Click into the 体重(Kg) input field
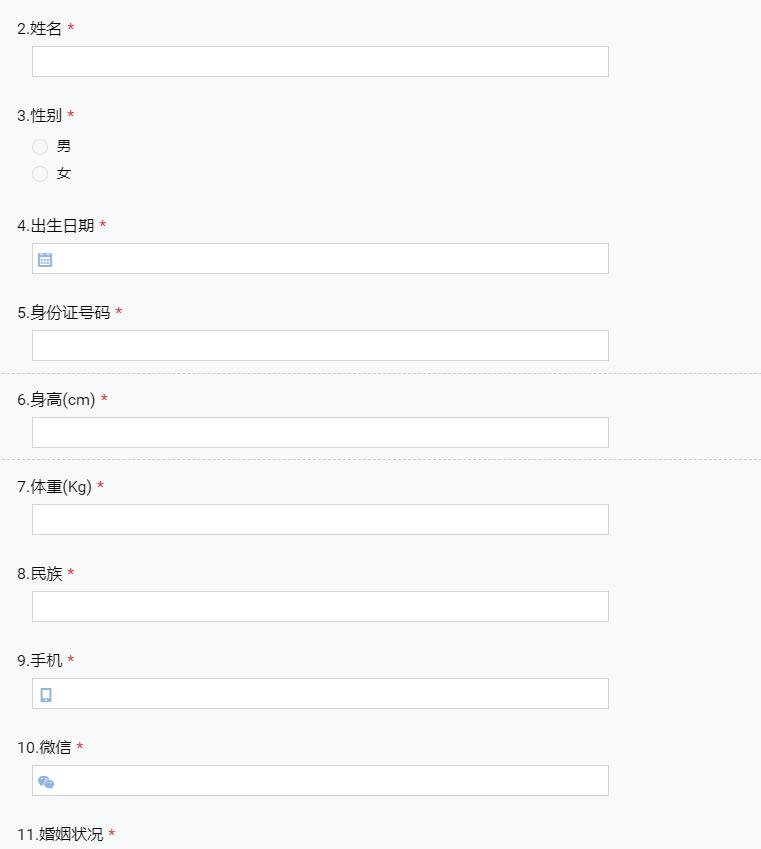761x849 pixels. pos(320,520)
